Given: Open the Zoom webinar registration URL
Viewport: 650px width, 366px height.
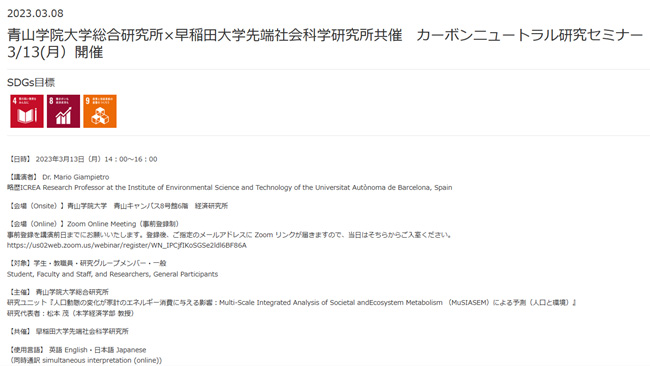Looking at the screenshot, I should [127, 245].
